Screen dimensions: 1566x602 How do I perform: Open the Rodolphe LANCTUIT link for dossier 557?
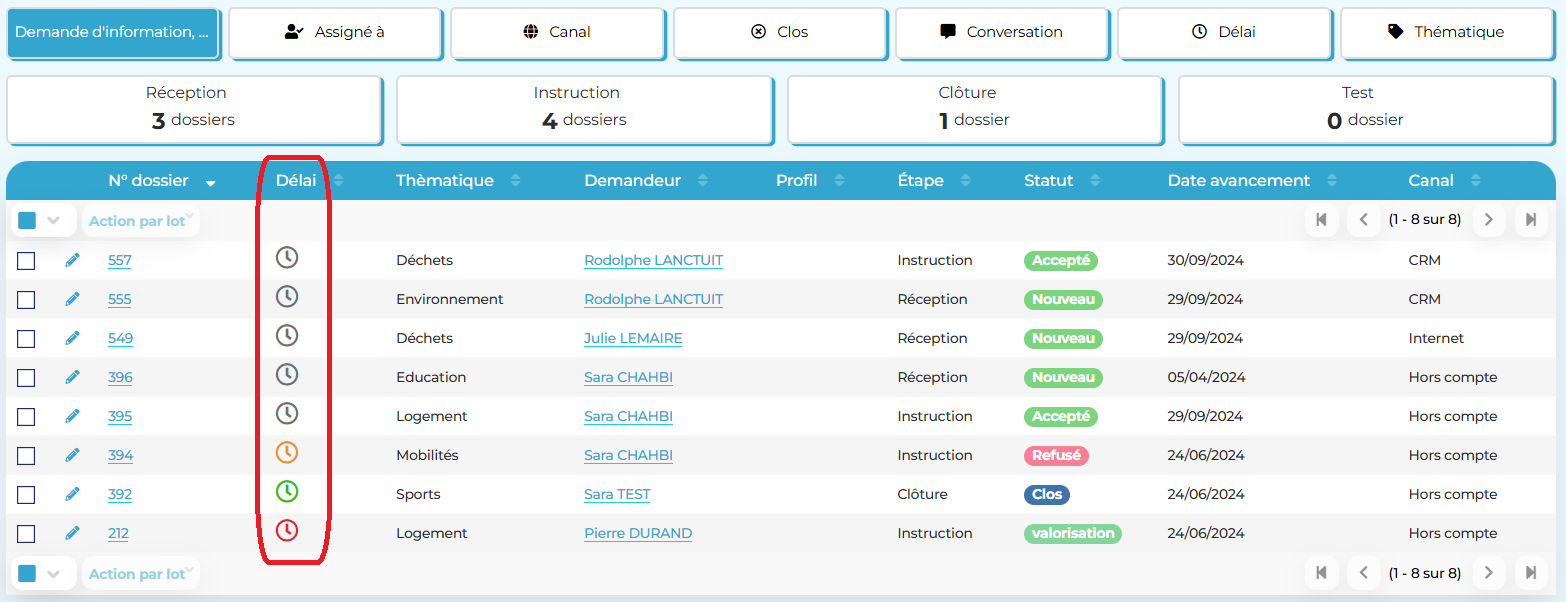653,260
